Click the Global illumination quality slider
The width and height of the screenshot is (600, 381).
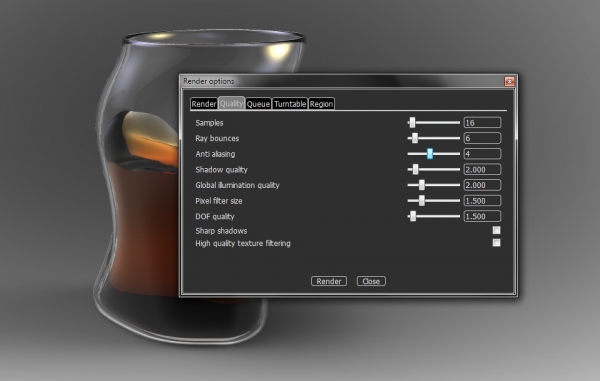coord(434,185)
